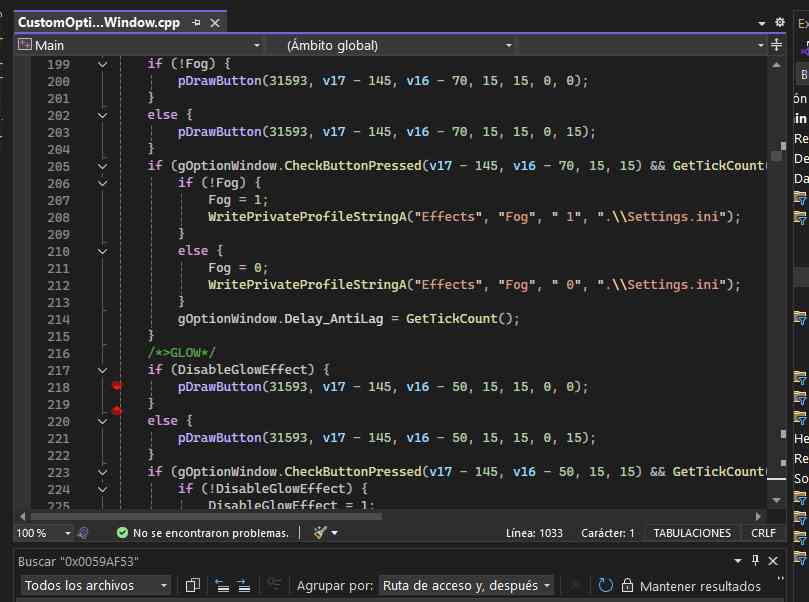
Task: Toggle the lock 'Mantener resultados' button
Action: [691, 586]
